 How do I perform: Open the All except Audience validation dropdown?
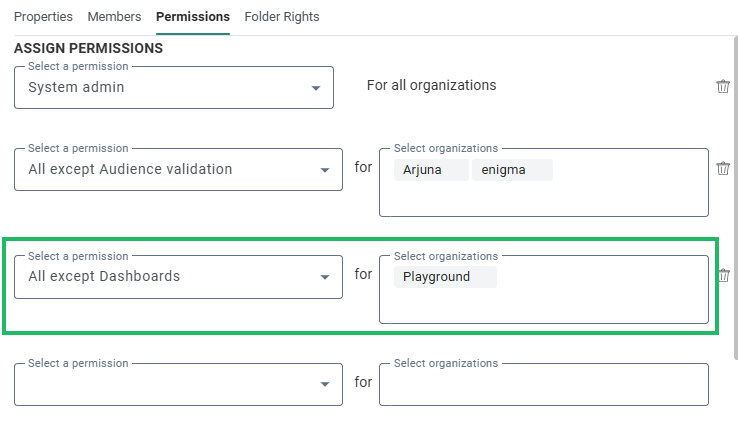[324, 170]
